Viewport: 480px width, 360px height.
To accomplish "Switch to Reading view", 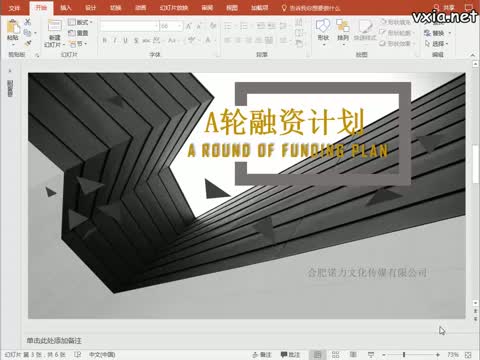I will (x=353, y=354).
